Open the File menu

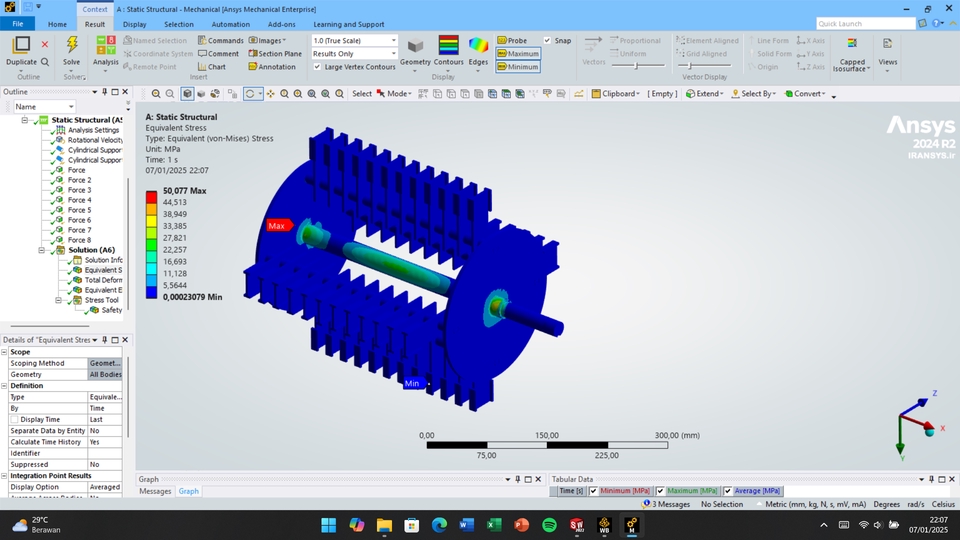pos(18,24)
